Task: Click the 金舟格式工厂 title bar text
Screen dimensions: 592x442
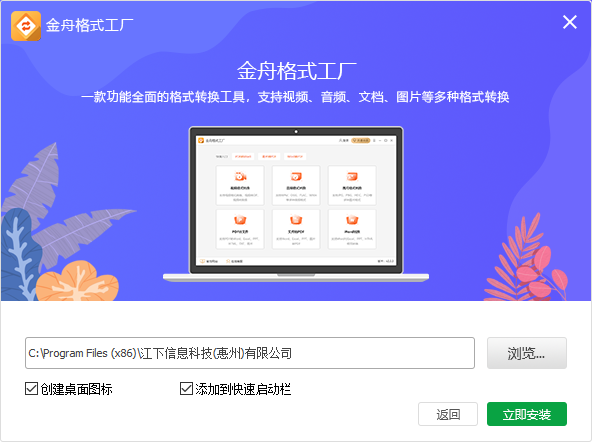Action: tap(89, 25)
